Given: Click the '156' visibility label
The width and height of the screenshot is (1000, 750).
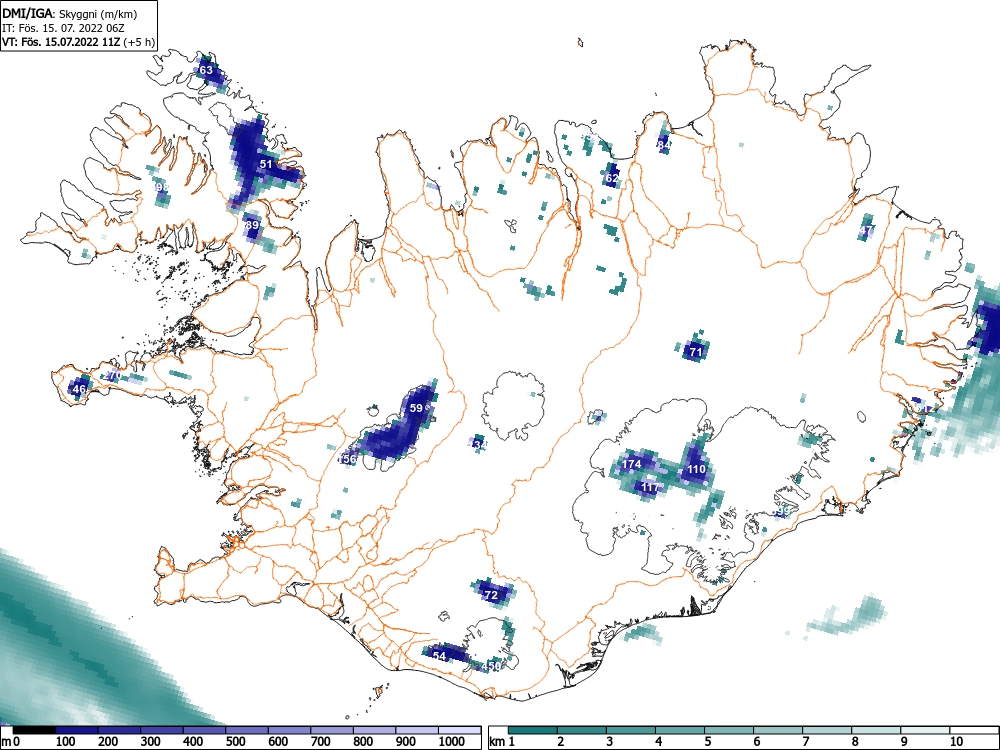Looking at the screenshot, I should pyautogui.click(x=346, y=459).
